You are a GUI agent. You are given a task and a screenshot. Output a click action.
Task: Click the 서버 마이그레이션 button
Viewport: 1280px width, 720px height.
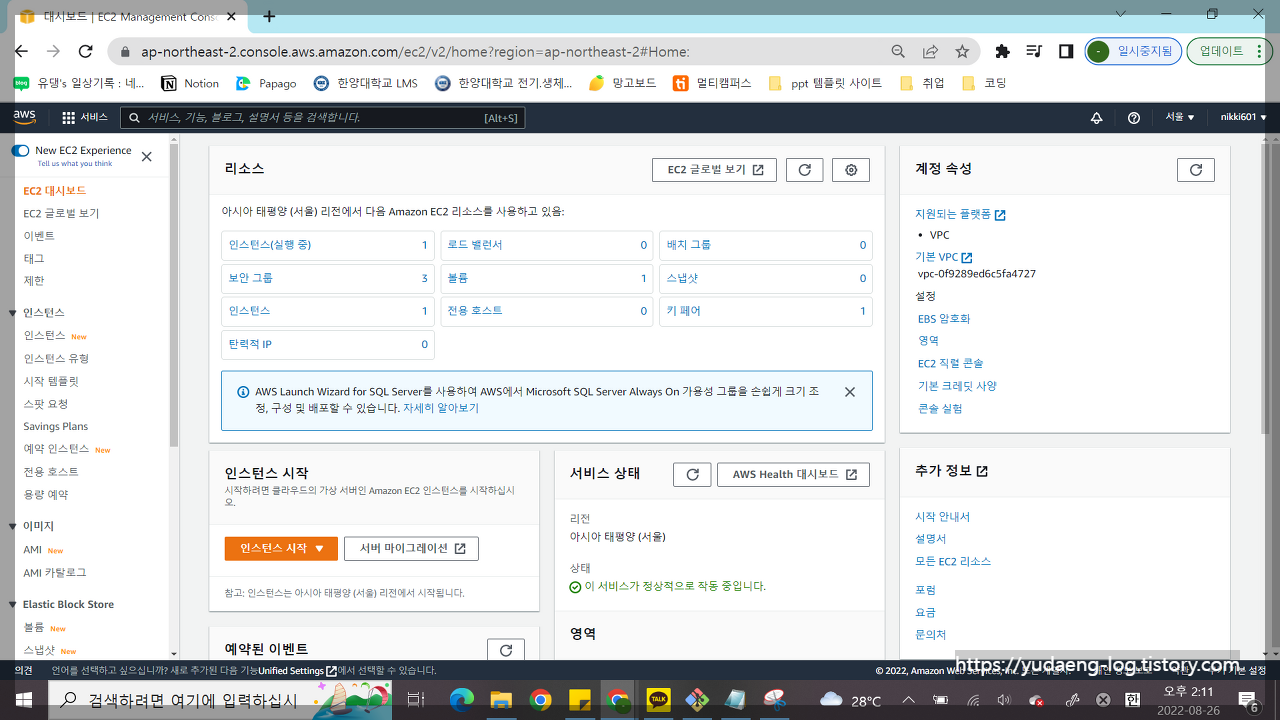click(411, 548)
